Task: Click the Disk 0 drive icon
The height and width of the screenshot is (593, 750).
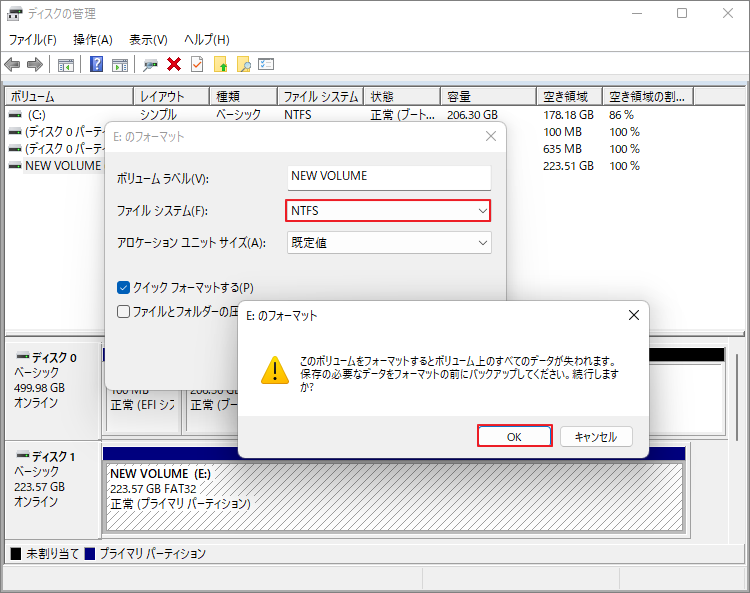Action: pyautogui.click(x=23, y=356)
